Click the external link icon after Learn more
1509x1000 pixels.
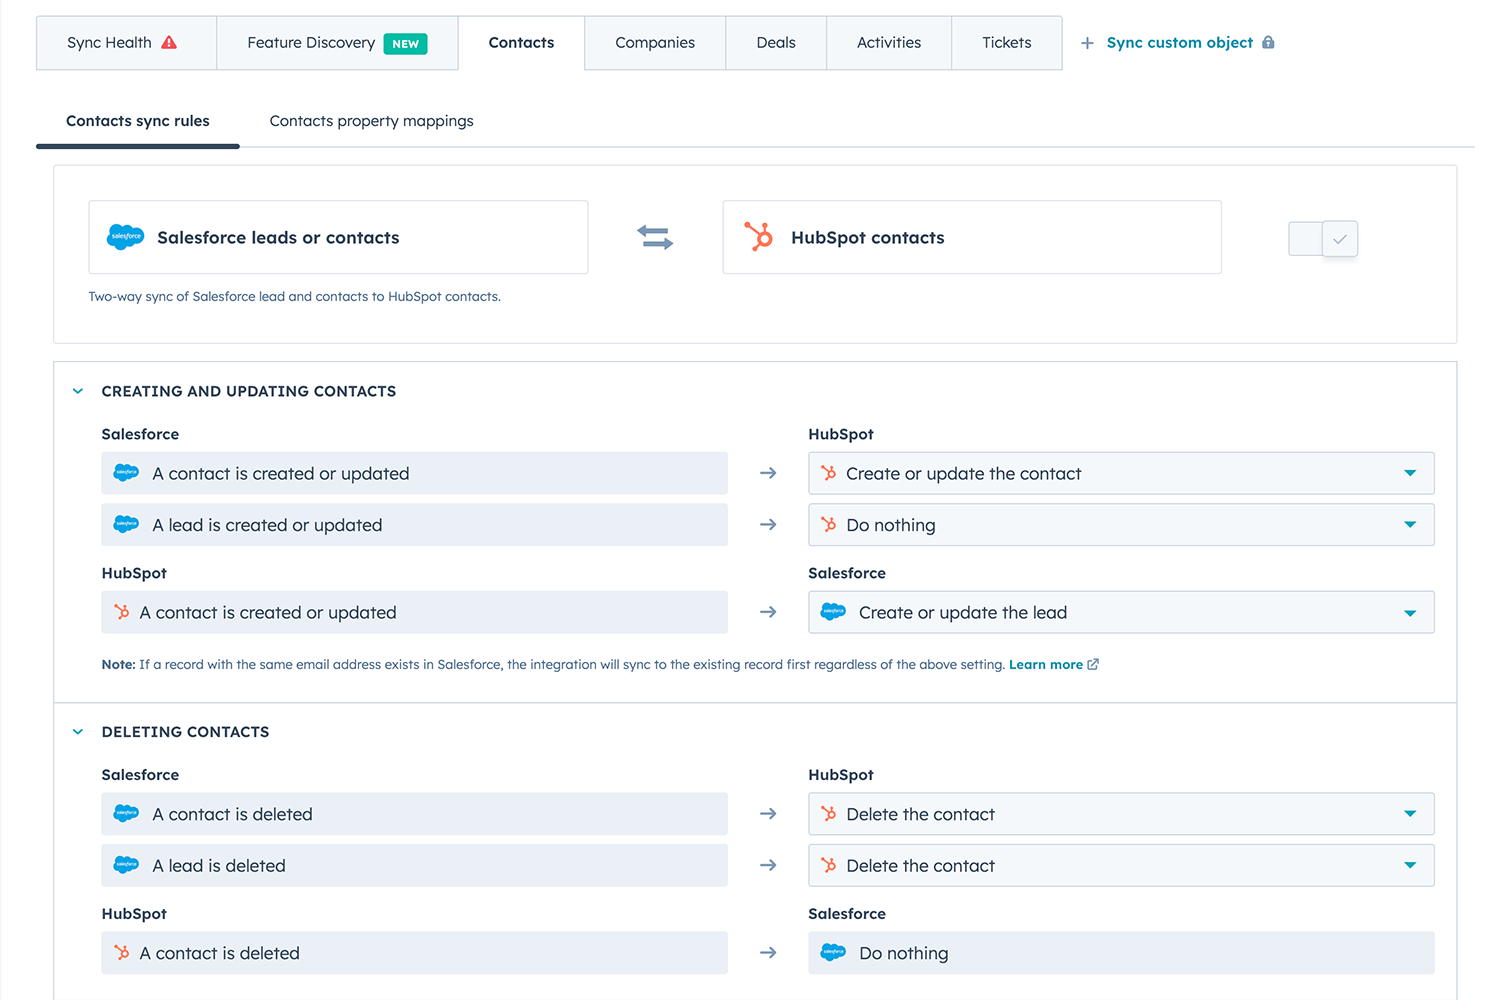pos(1093,664)
